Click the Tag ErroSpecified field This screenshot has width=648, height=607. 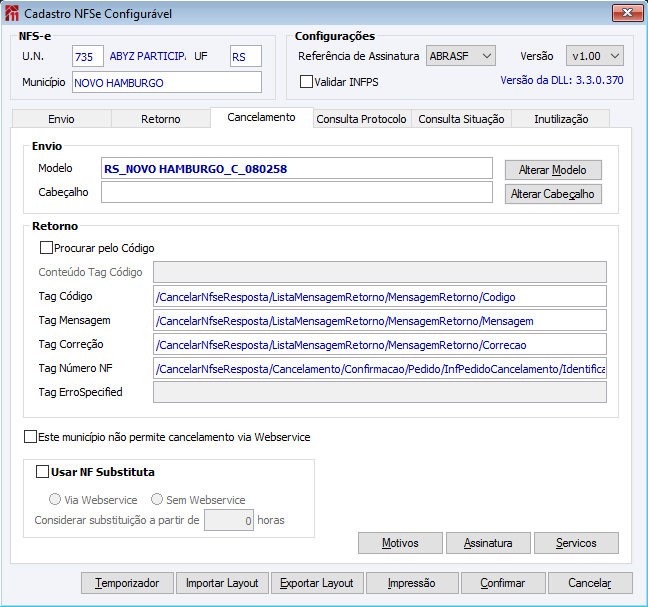click(x=380, y=392)
